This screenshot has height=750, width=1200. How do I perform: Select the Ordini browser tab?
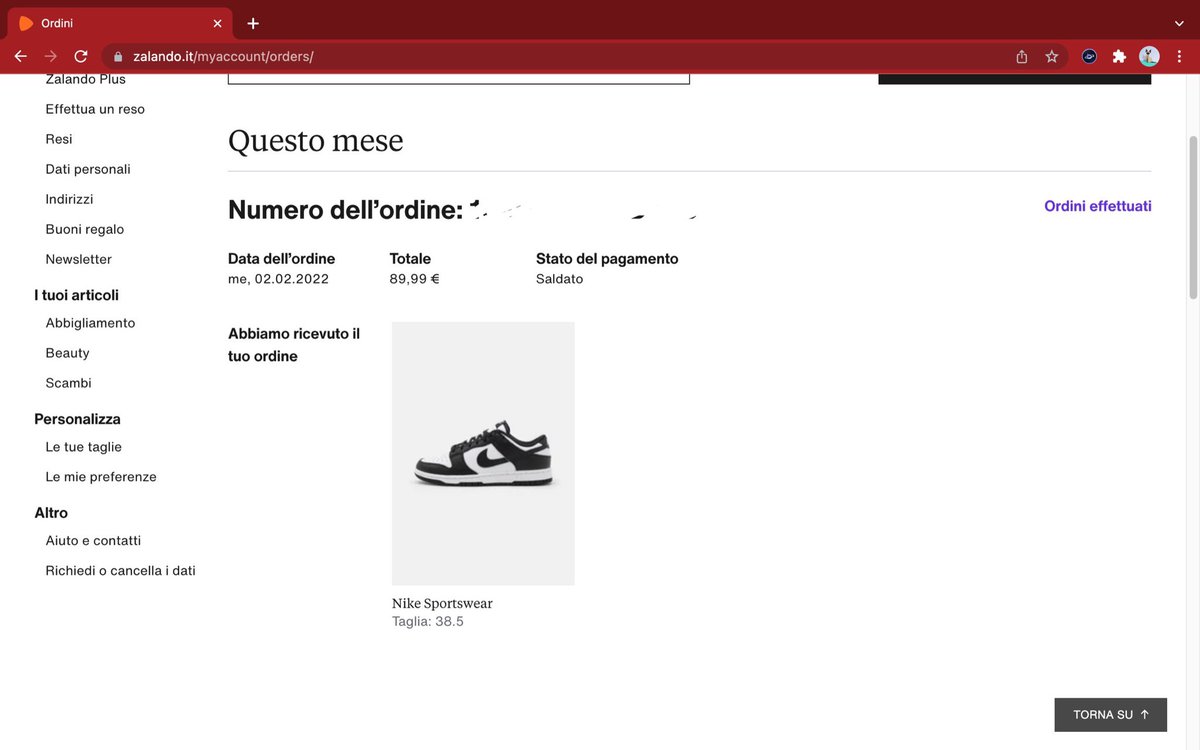120,23
